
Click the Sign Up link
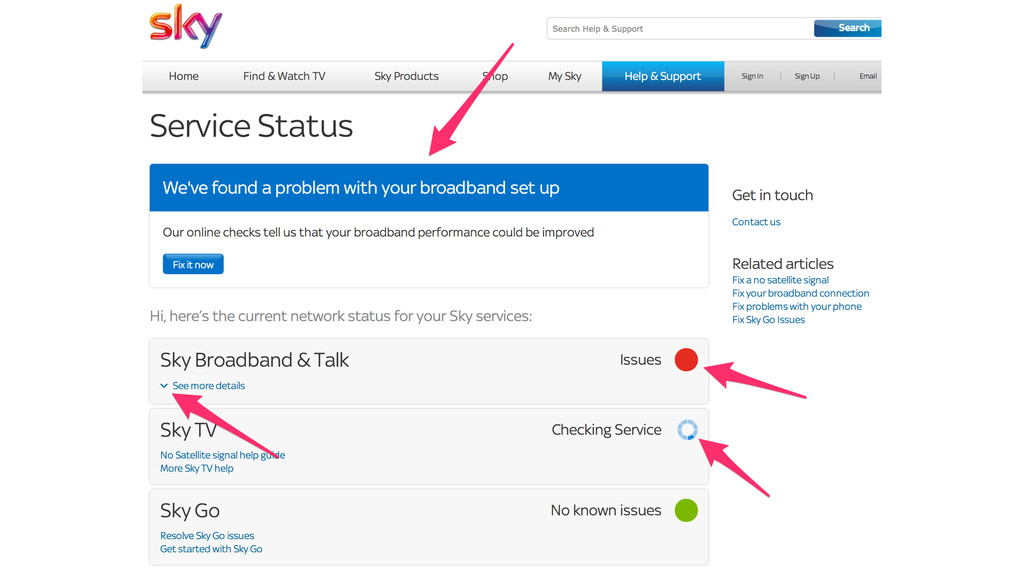coord(807,76)
